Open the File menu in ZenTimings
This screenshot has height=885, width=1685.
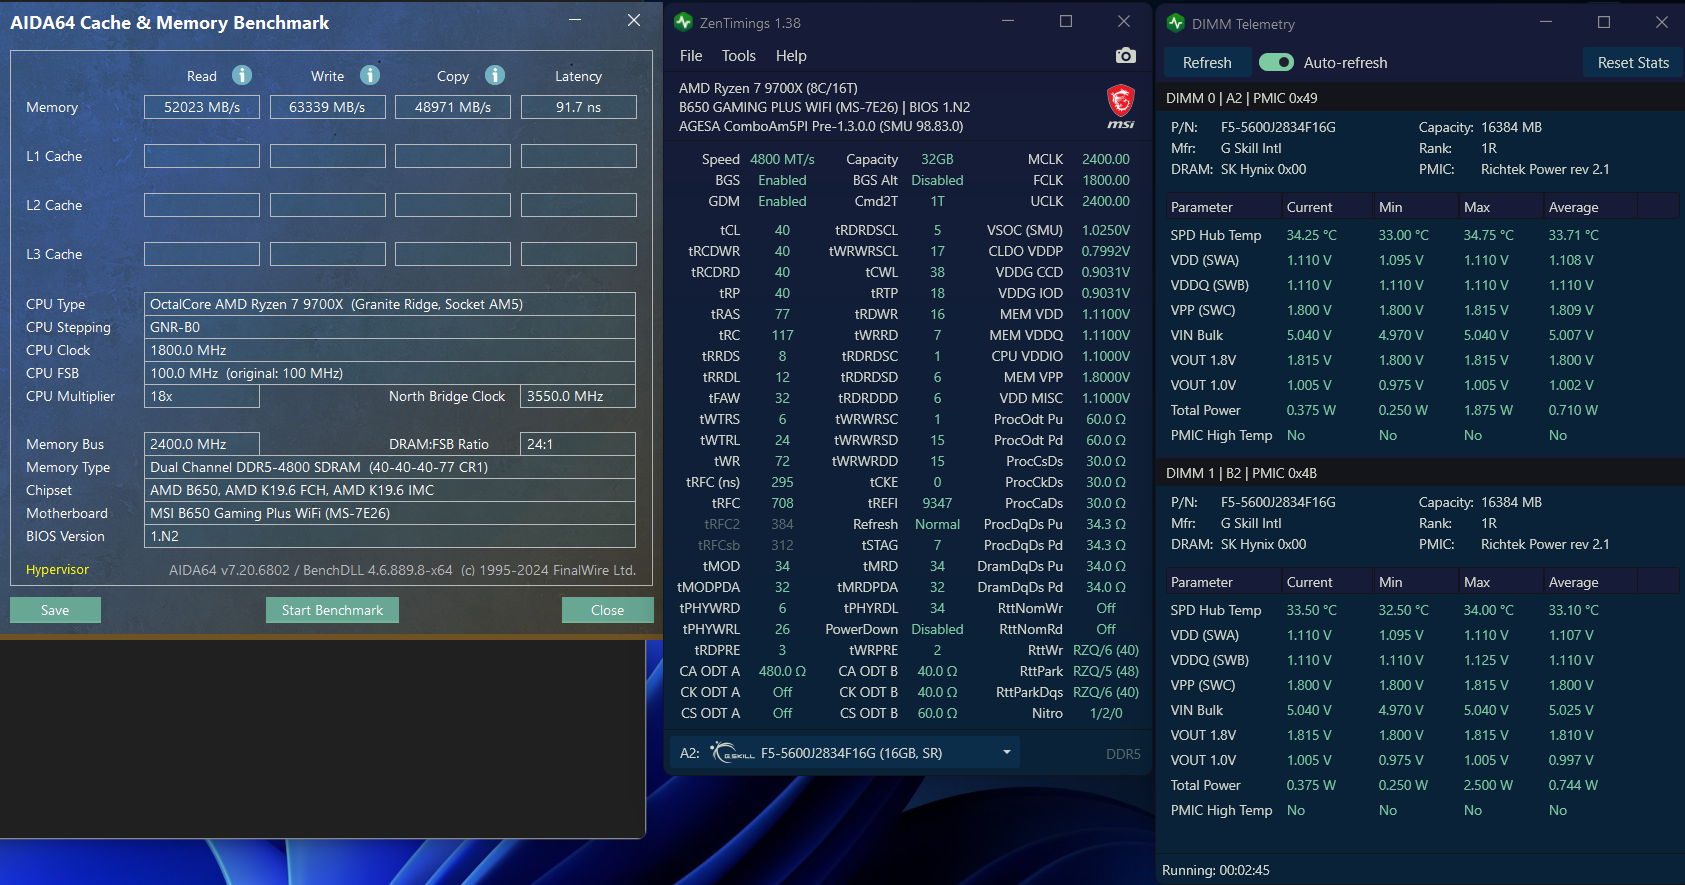(691, 56)
